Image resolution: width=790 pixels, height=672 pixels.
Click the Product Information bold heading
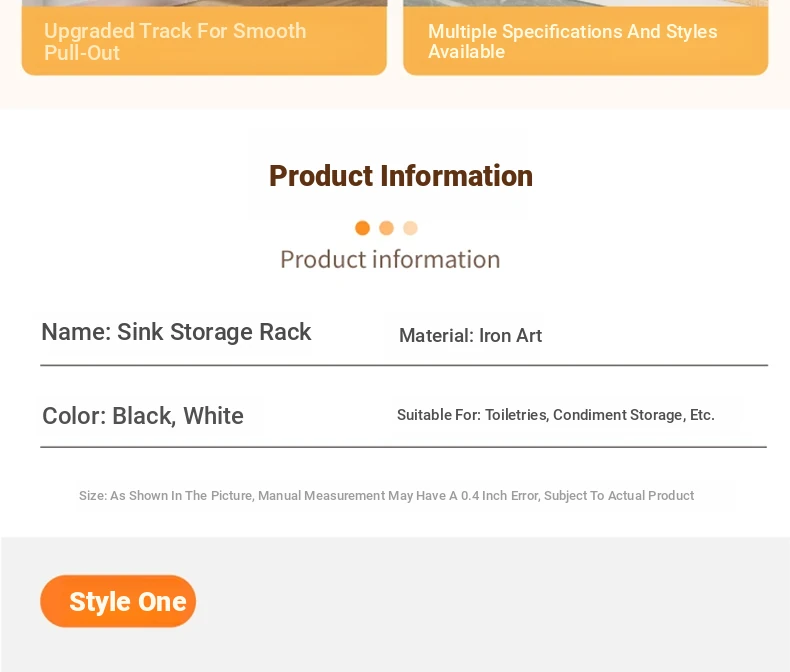[x=401, y=176]
